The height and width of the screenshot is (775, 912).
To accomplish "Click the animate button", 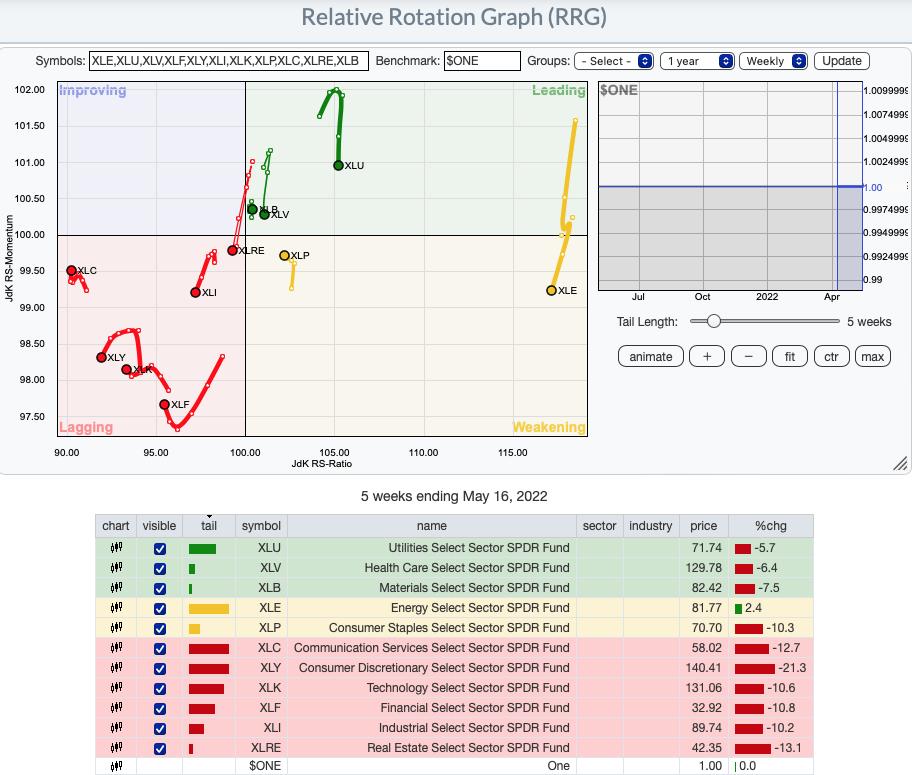I will [x=651, y=356].
